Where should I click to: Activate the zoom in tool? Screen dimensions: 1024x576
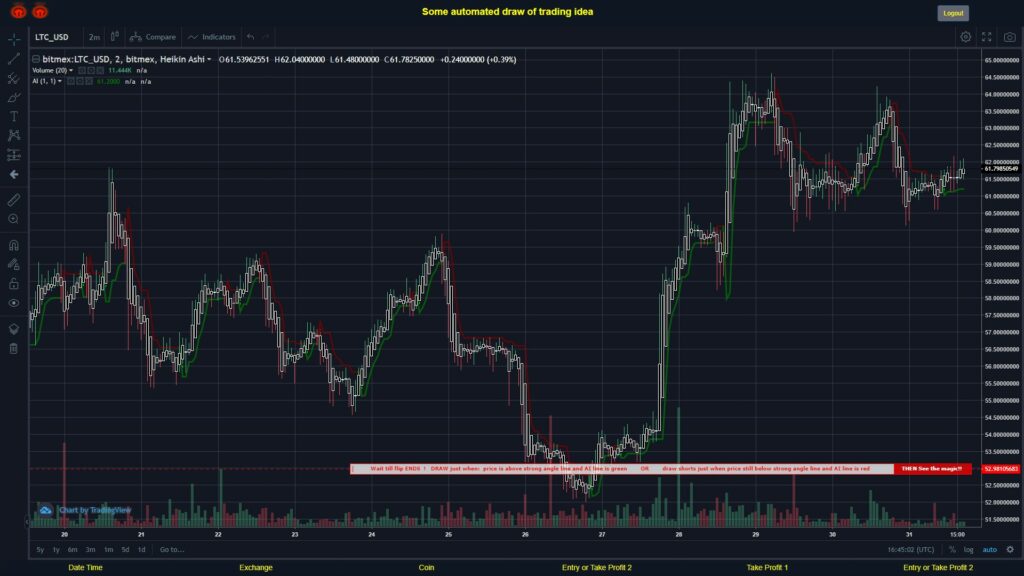point(14,219)
